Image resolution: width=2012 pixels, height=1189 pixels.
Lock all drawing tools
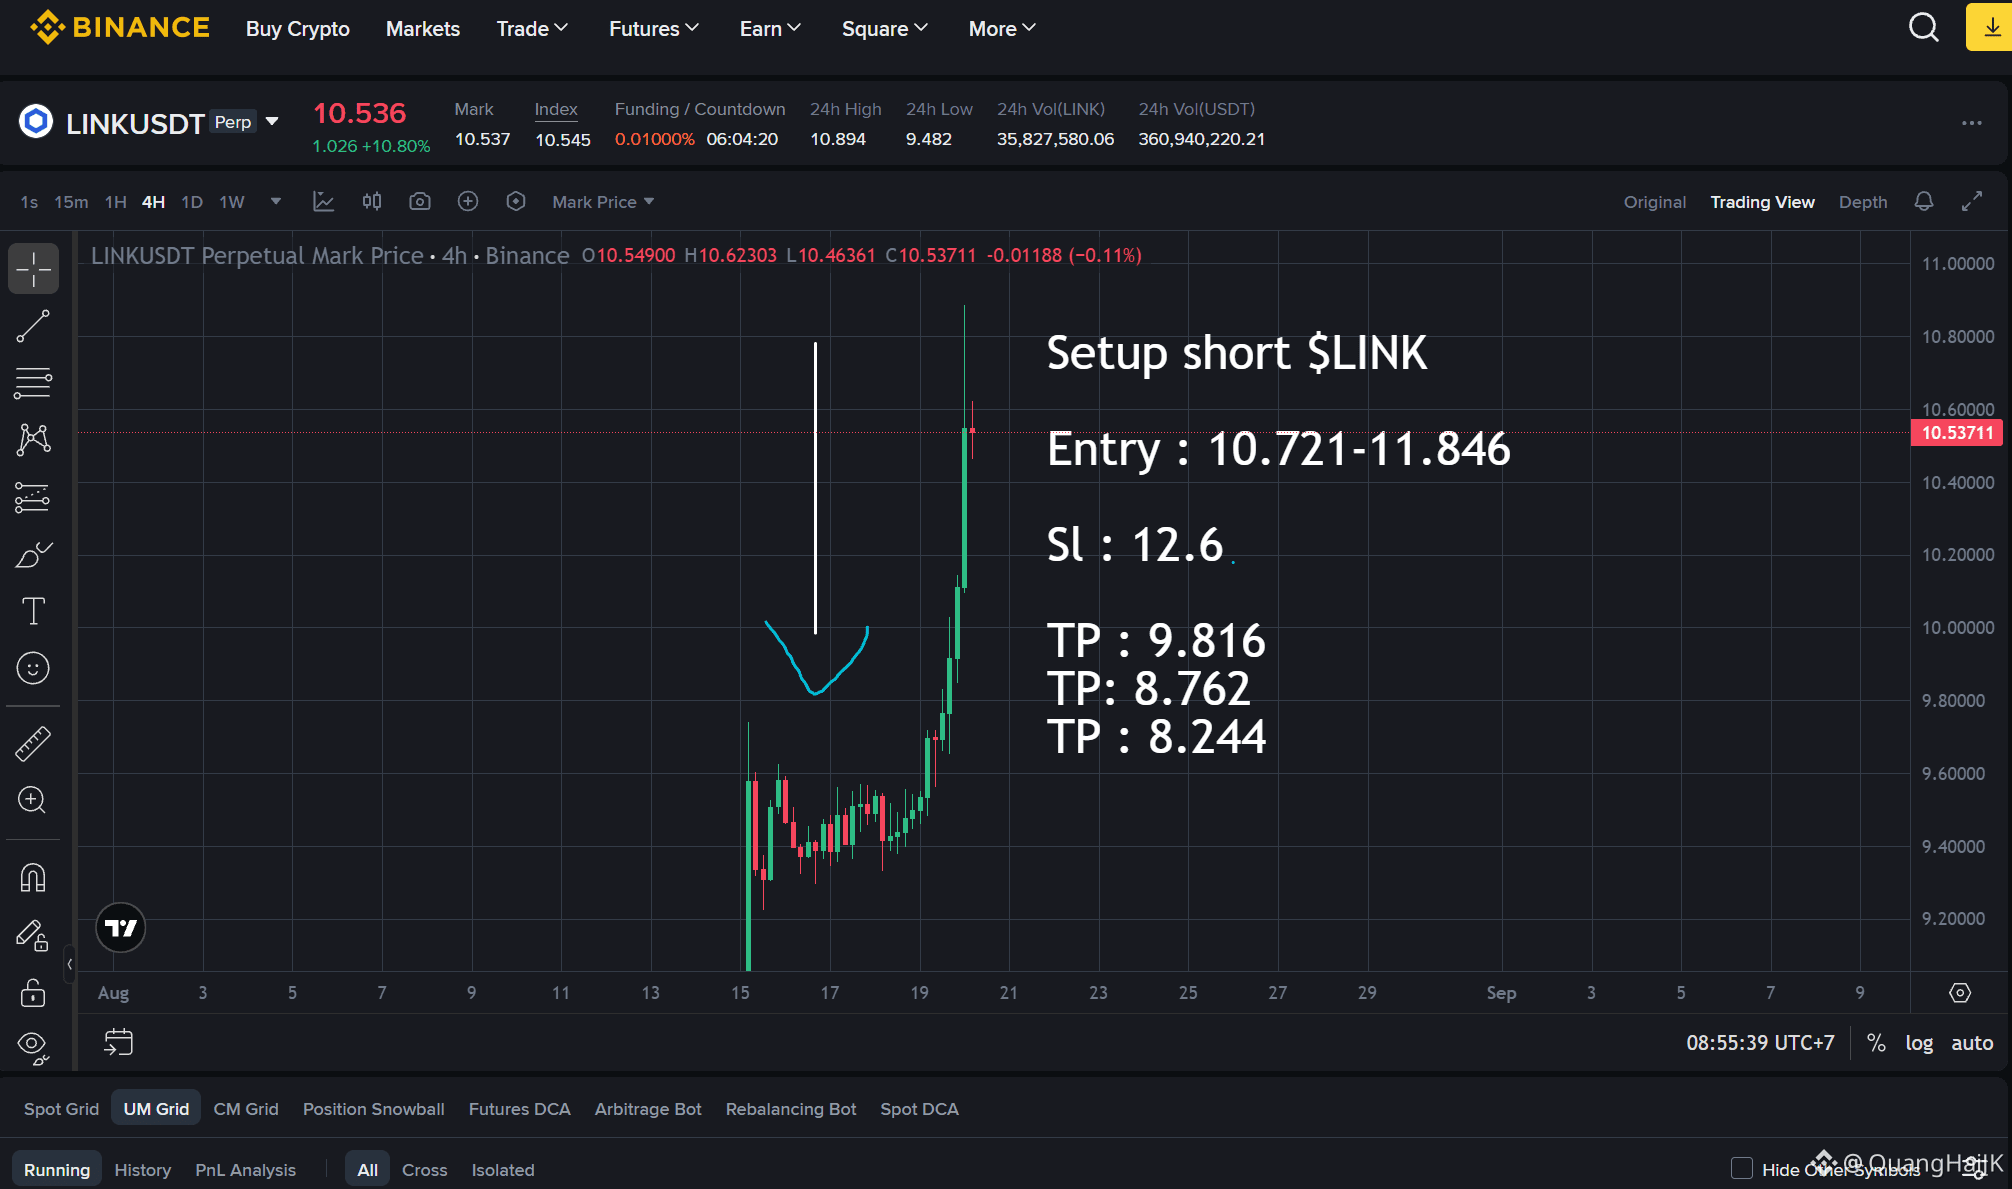click(33, 992)
